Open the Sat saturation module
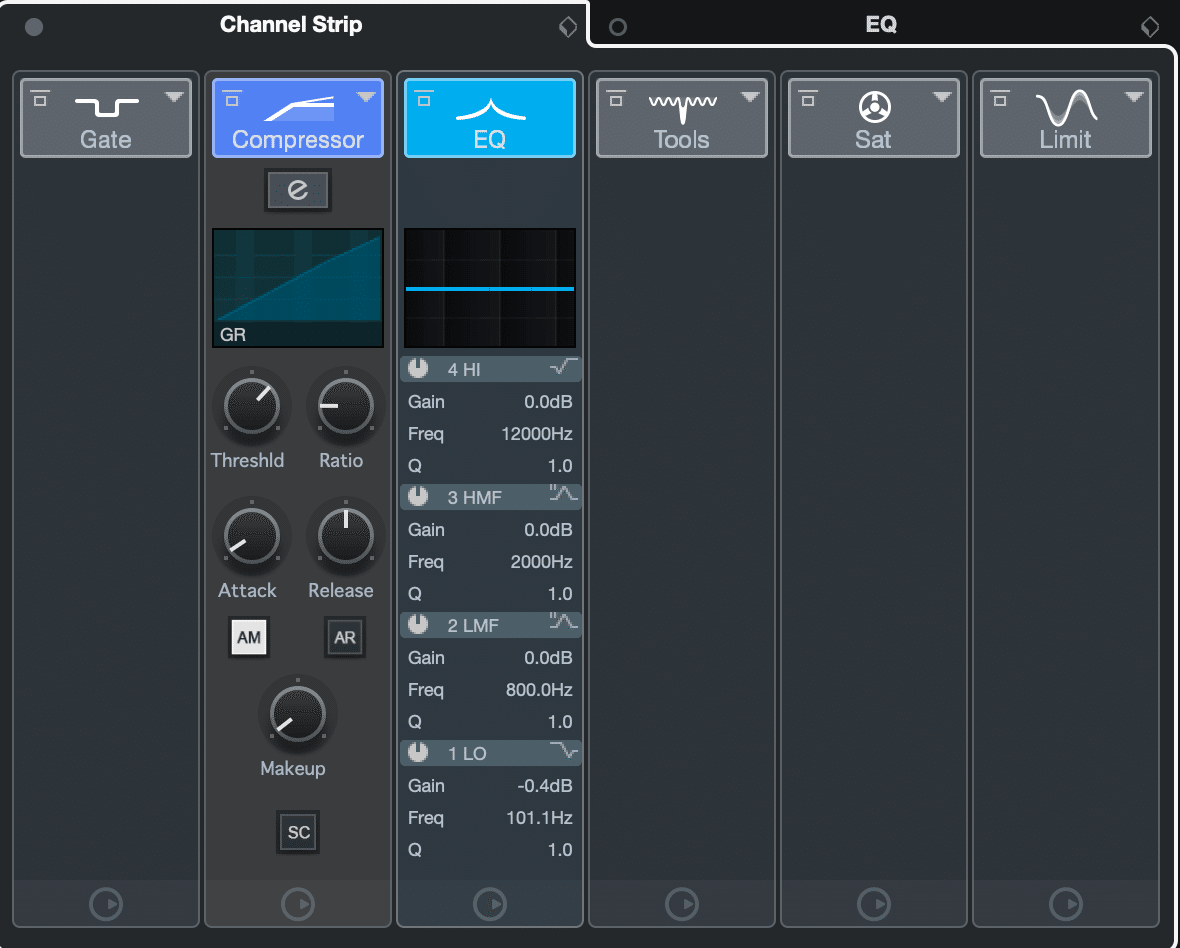This screenshot has width=1180, height=948. point(874,118)
